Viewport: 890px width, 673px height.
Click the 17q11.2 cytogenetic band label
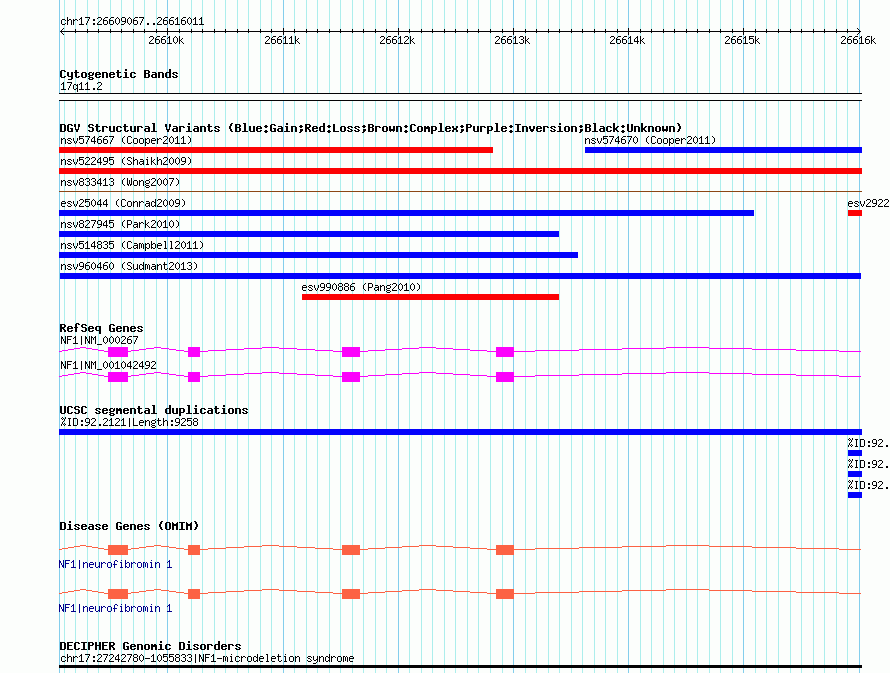81,86
